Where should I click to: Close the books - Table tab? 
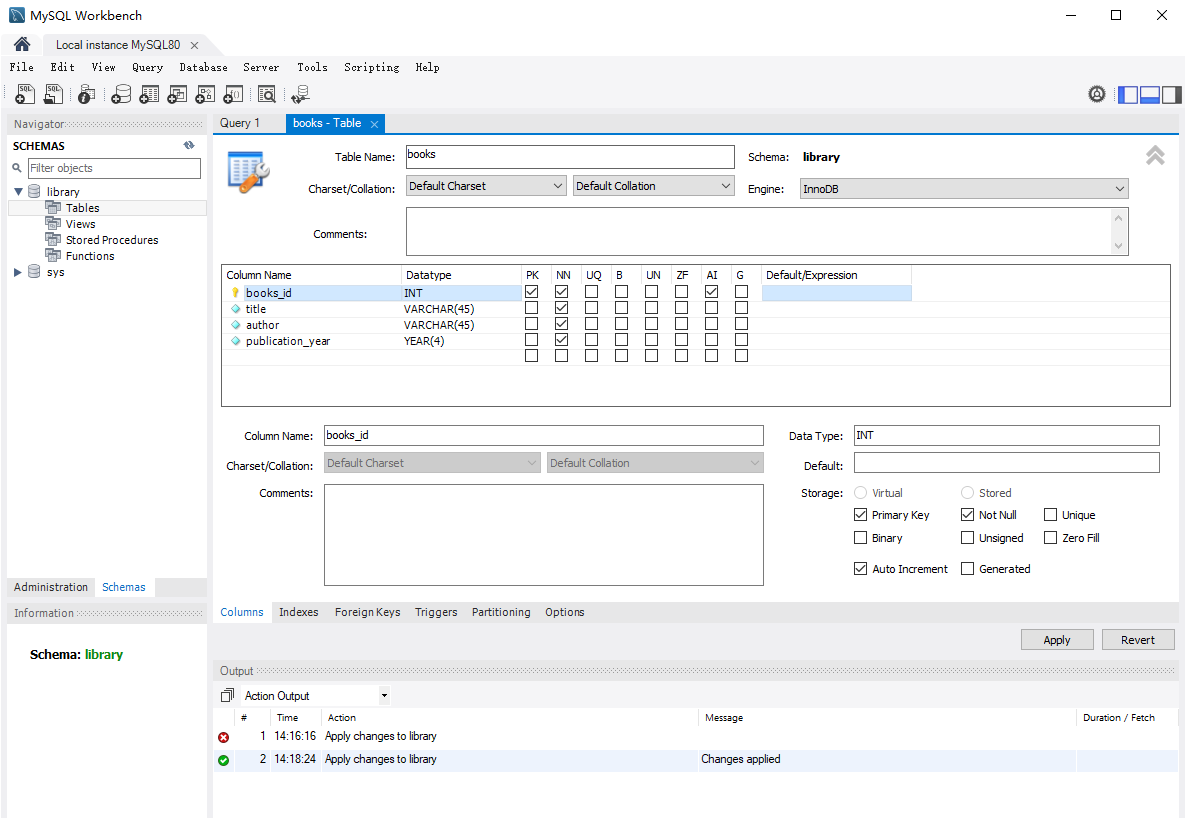click(x=374, y=124)
